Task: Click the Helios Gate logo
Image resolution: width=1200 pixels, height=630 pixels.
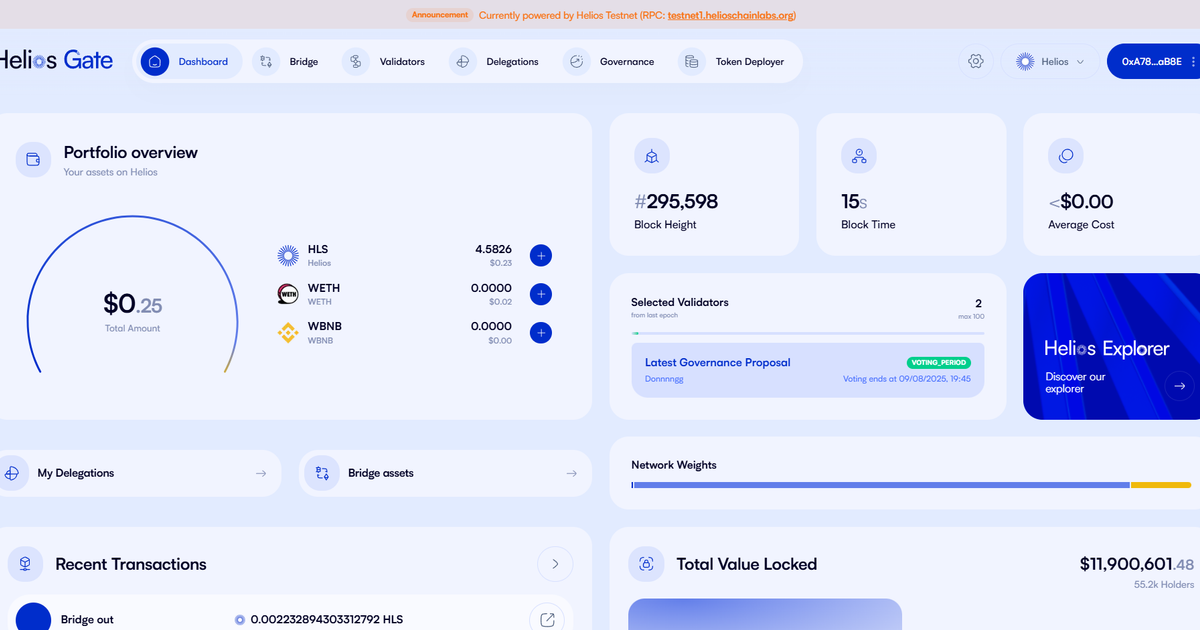Action: [x=56, y=60]
